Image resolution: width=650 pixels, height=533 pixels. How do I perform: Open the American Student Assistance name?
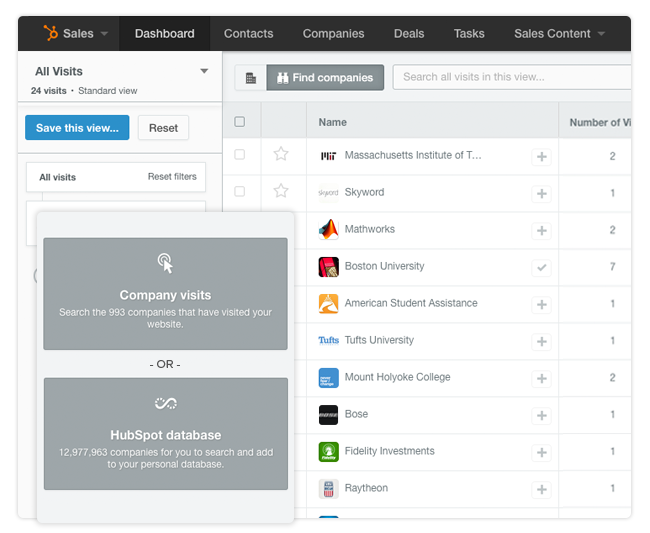coord(411,303)
